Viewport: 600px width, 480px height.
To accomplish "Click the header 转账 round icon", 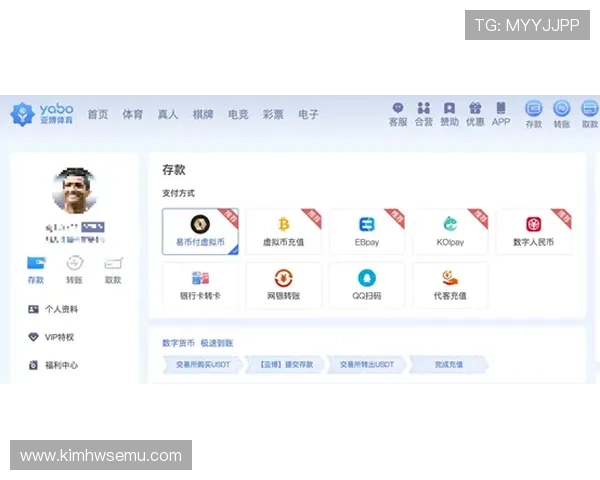I will pyautogui.click(x=562, y=108).
